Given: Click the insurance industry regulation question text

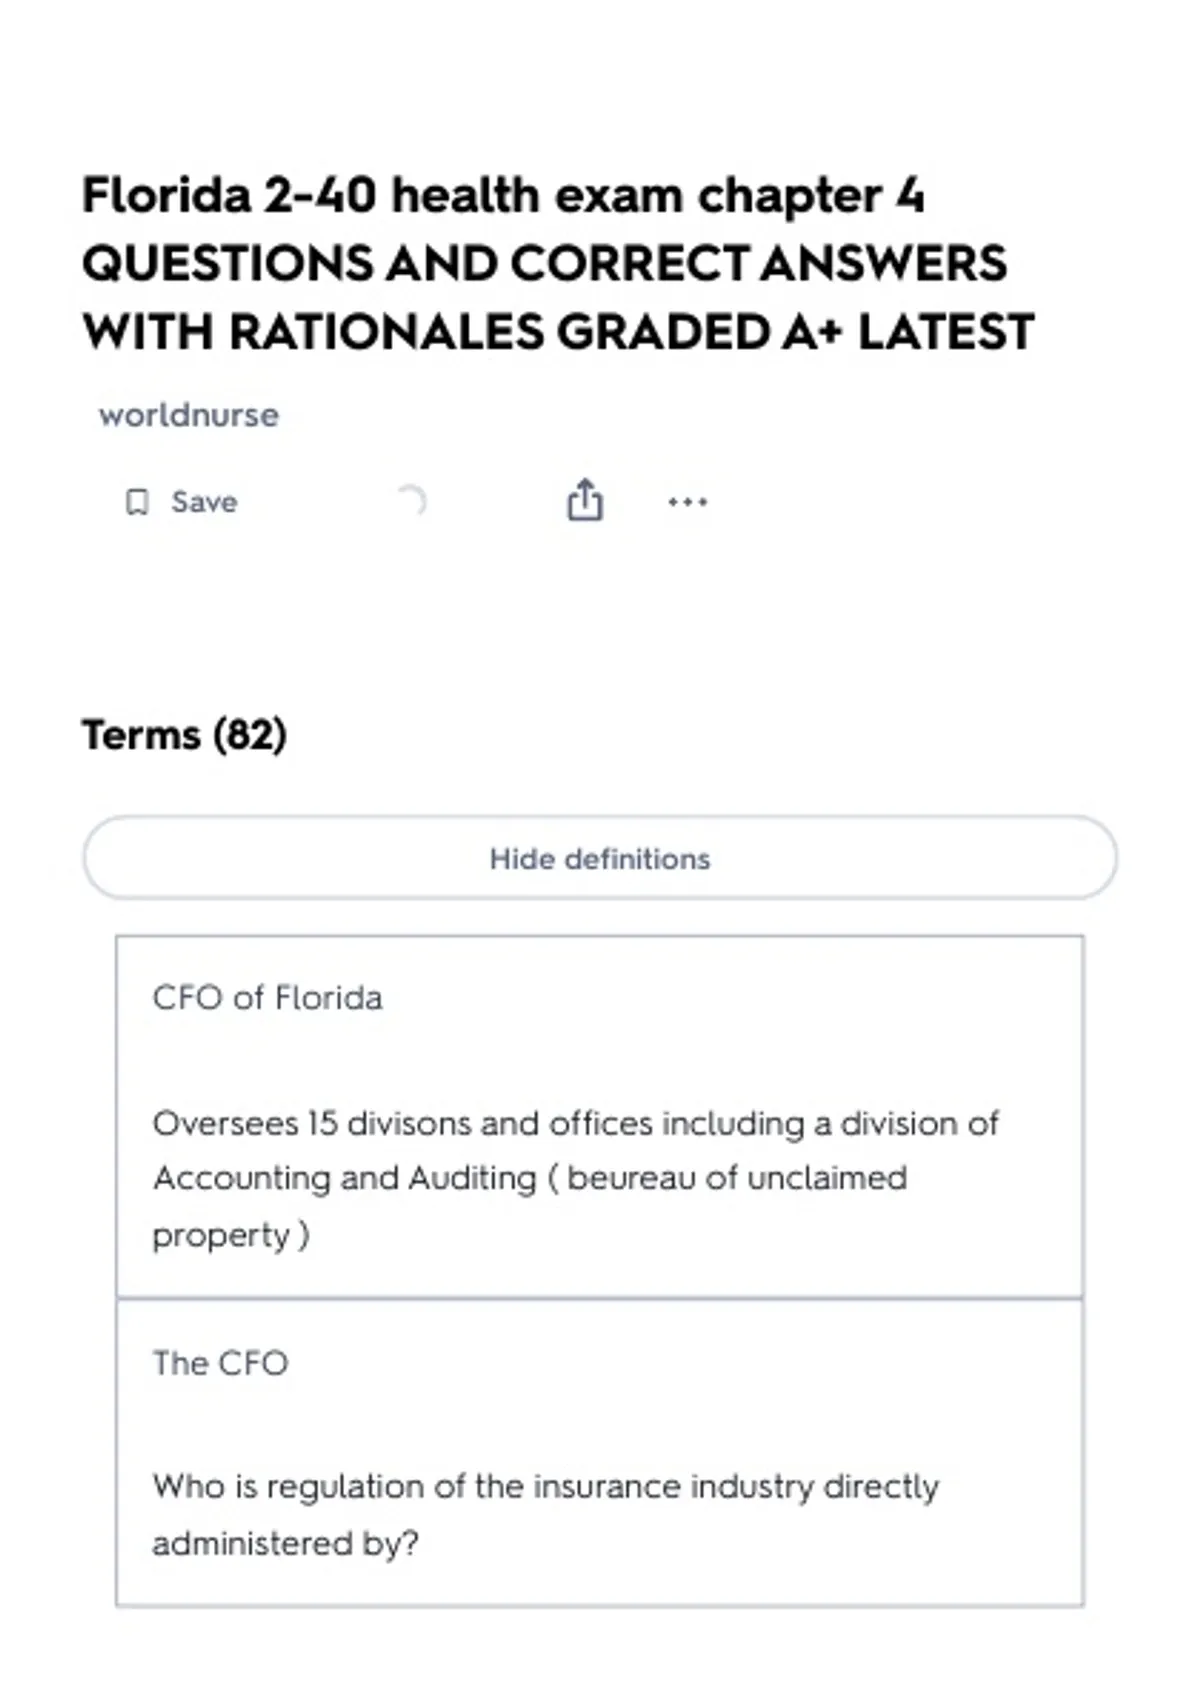Looking at the screenshot, I should [x=546, y=1514].
